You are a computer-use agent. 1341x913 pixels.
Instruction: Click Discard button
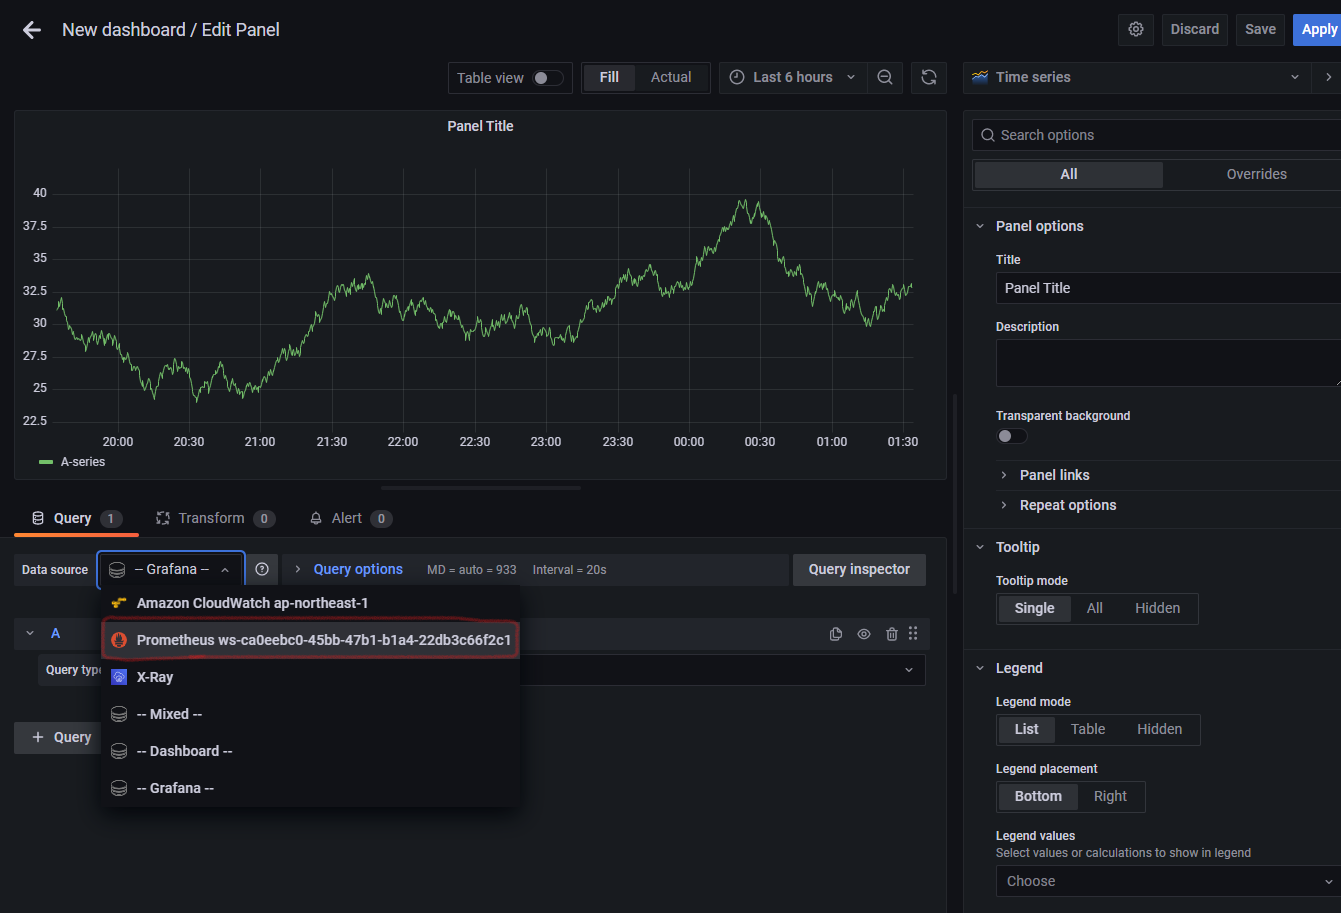point(1195,29)
